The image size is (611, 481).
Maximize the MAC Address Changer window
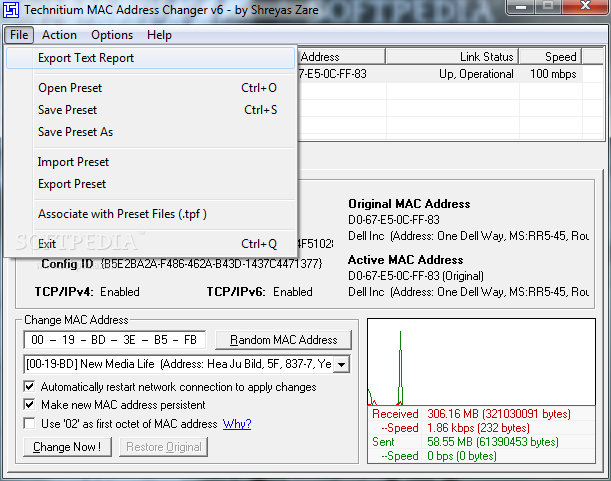(x=549, y=7)
